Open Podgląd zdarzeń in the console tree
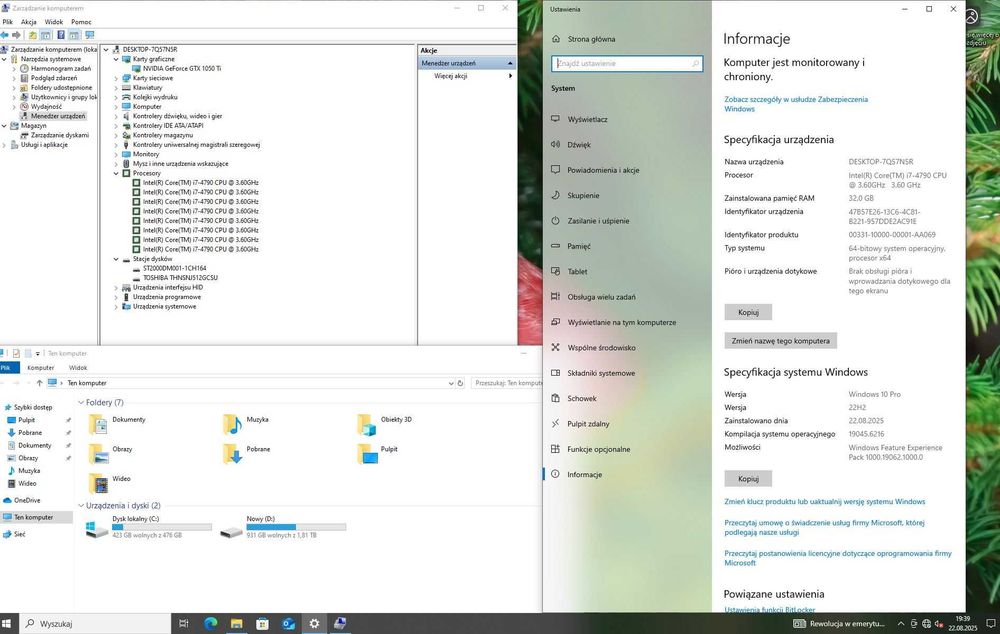Image resolution: width=1000 pixels, height=634 pixels. click(54, 78)
